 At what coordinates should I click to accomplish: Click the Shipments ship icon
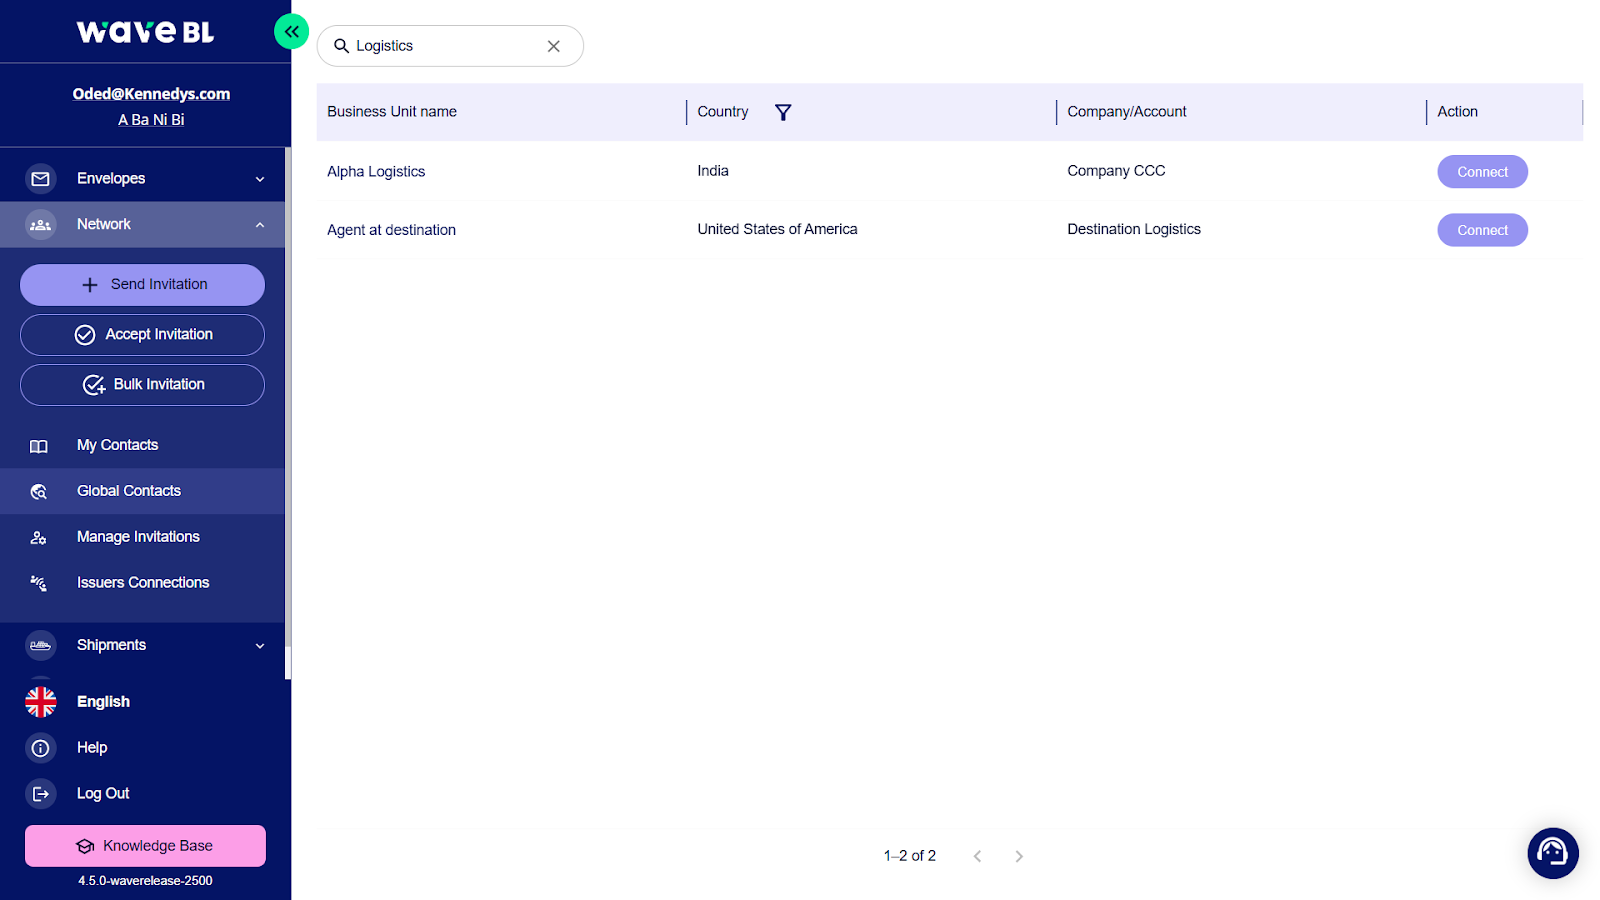41,646
